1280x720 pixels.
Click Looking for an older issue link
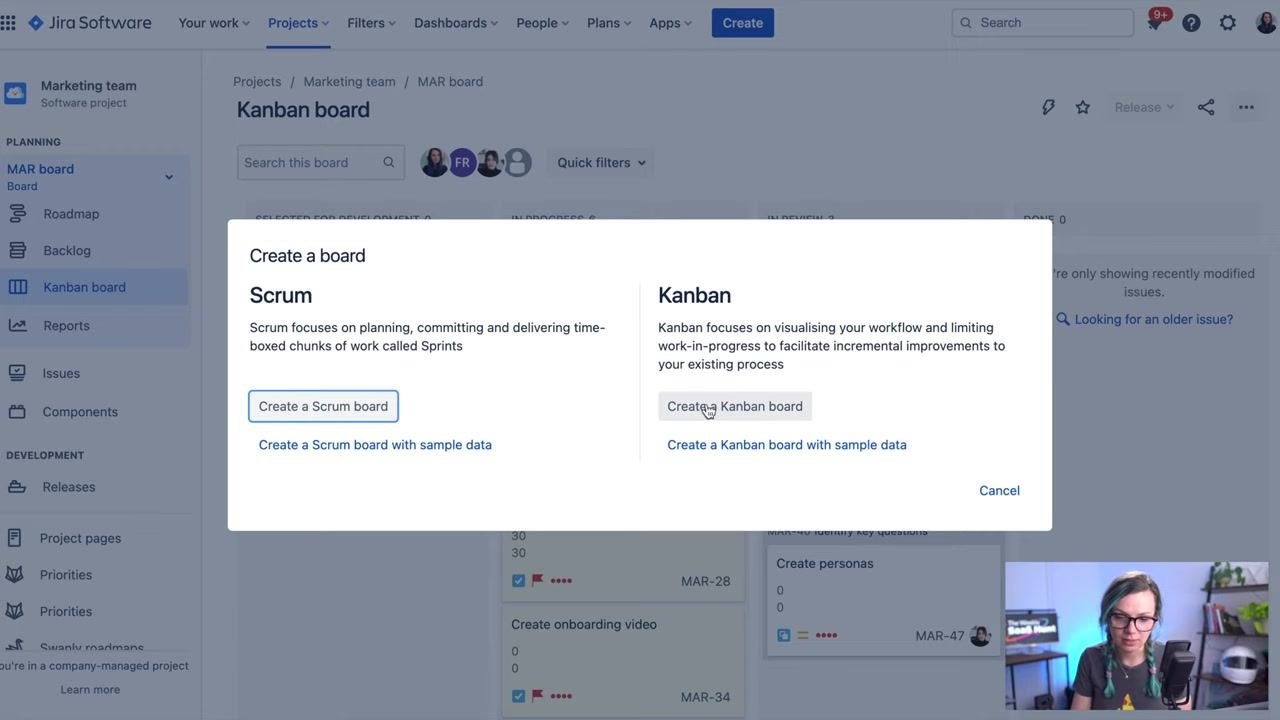click(1153, 319)
